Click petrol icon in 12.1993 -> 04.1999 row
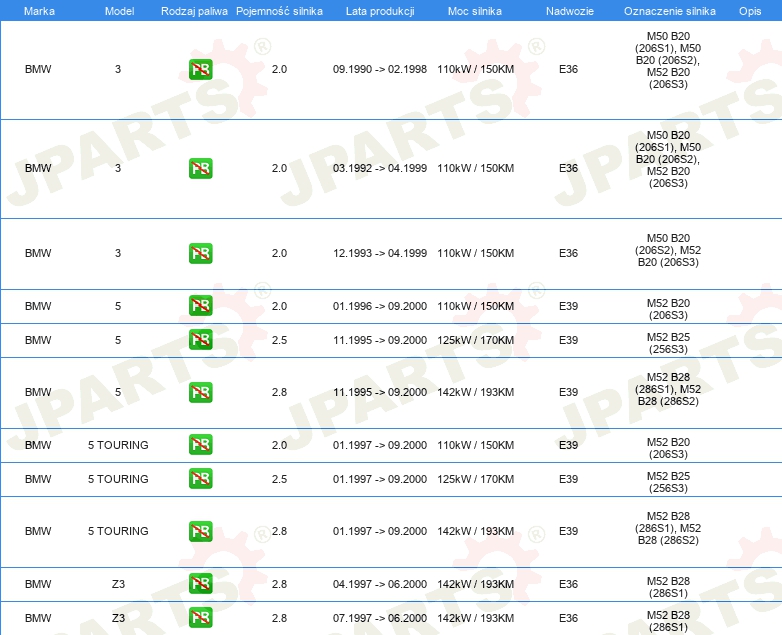 tap(200, 253)
